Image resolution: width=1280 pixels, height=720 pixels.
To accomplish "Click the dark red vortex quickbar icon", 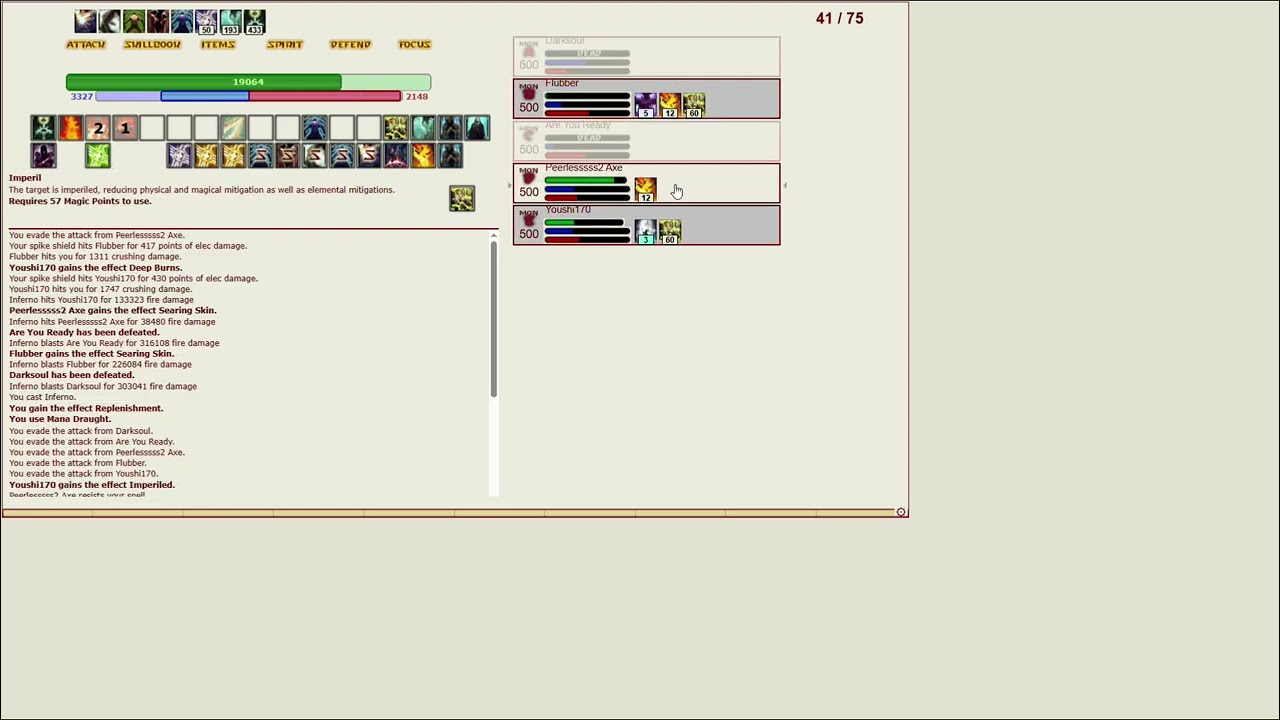I will (395, 155).
